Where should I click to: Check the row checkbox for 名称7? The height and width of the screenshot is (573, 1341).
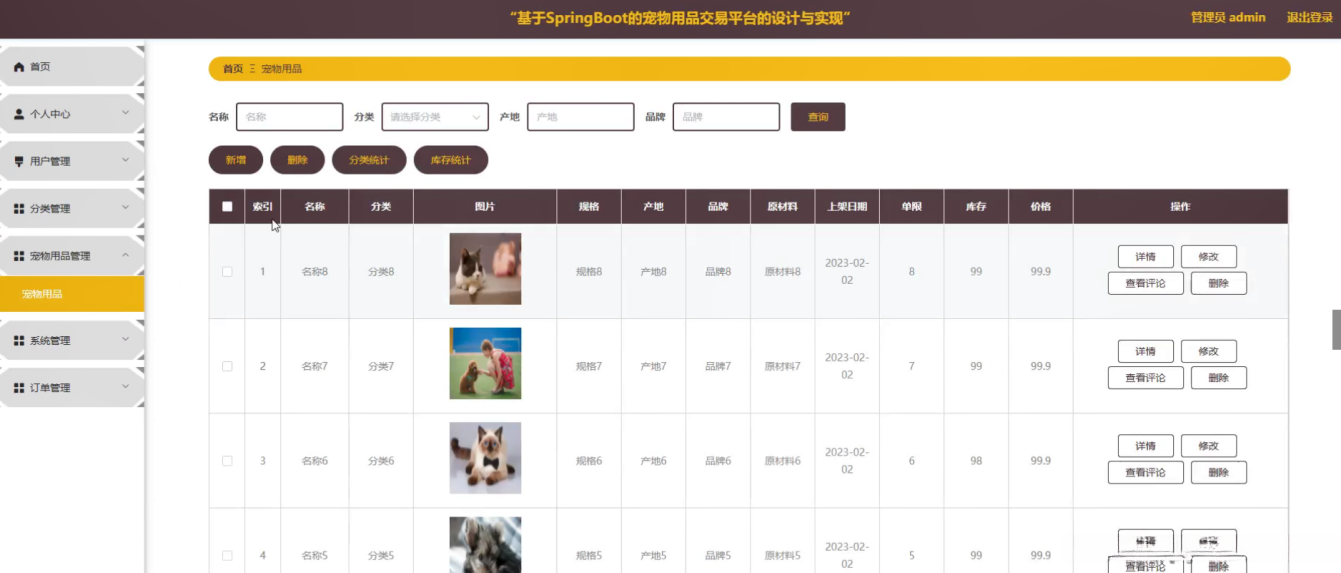click(227, 366)
